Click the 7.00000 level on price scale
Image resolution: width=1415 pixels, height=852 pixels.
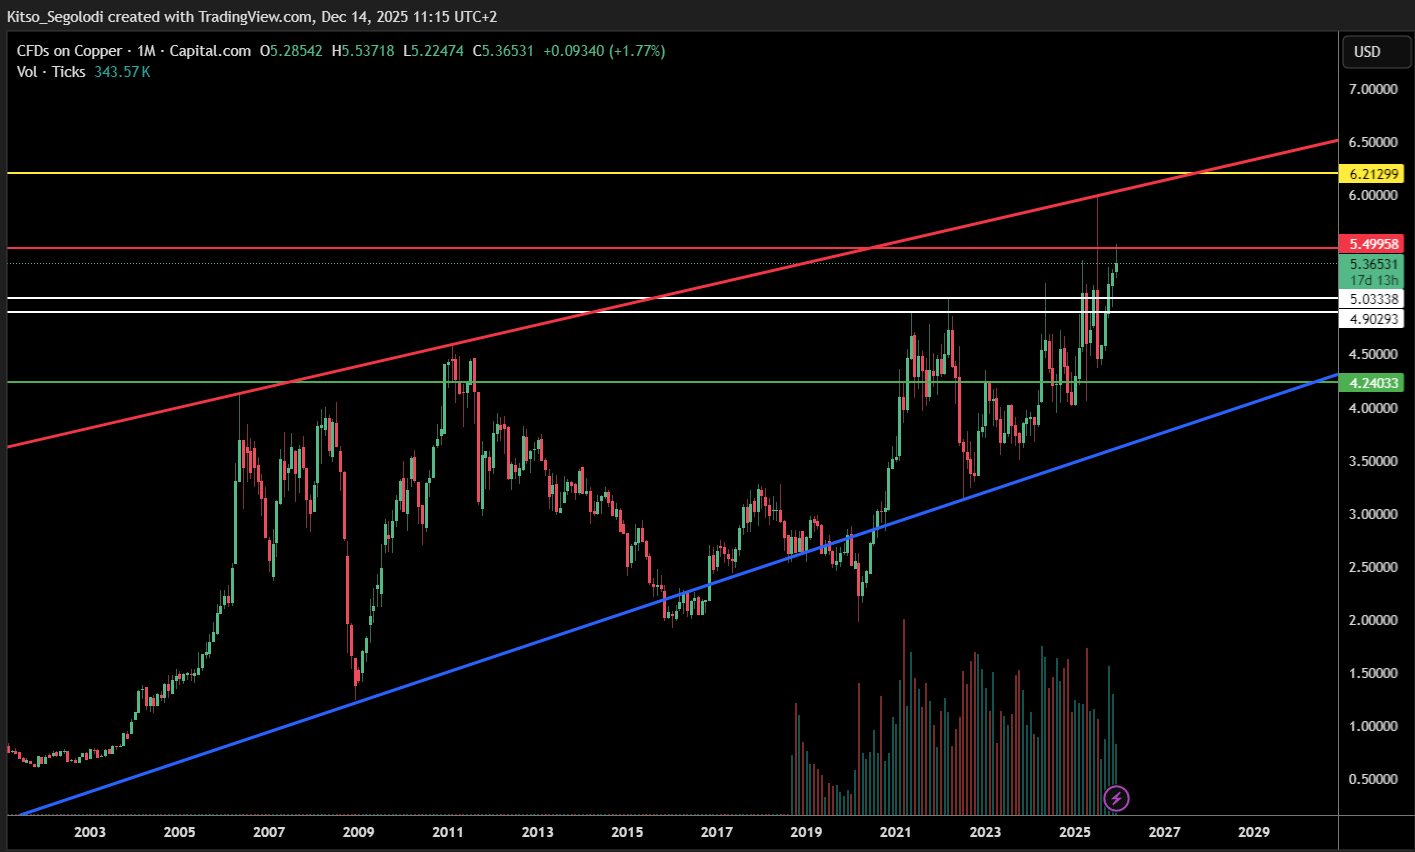click(1372, 89)
